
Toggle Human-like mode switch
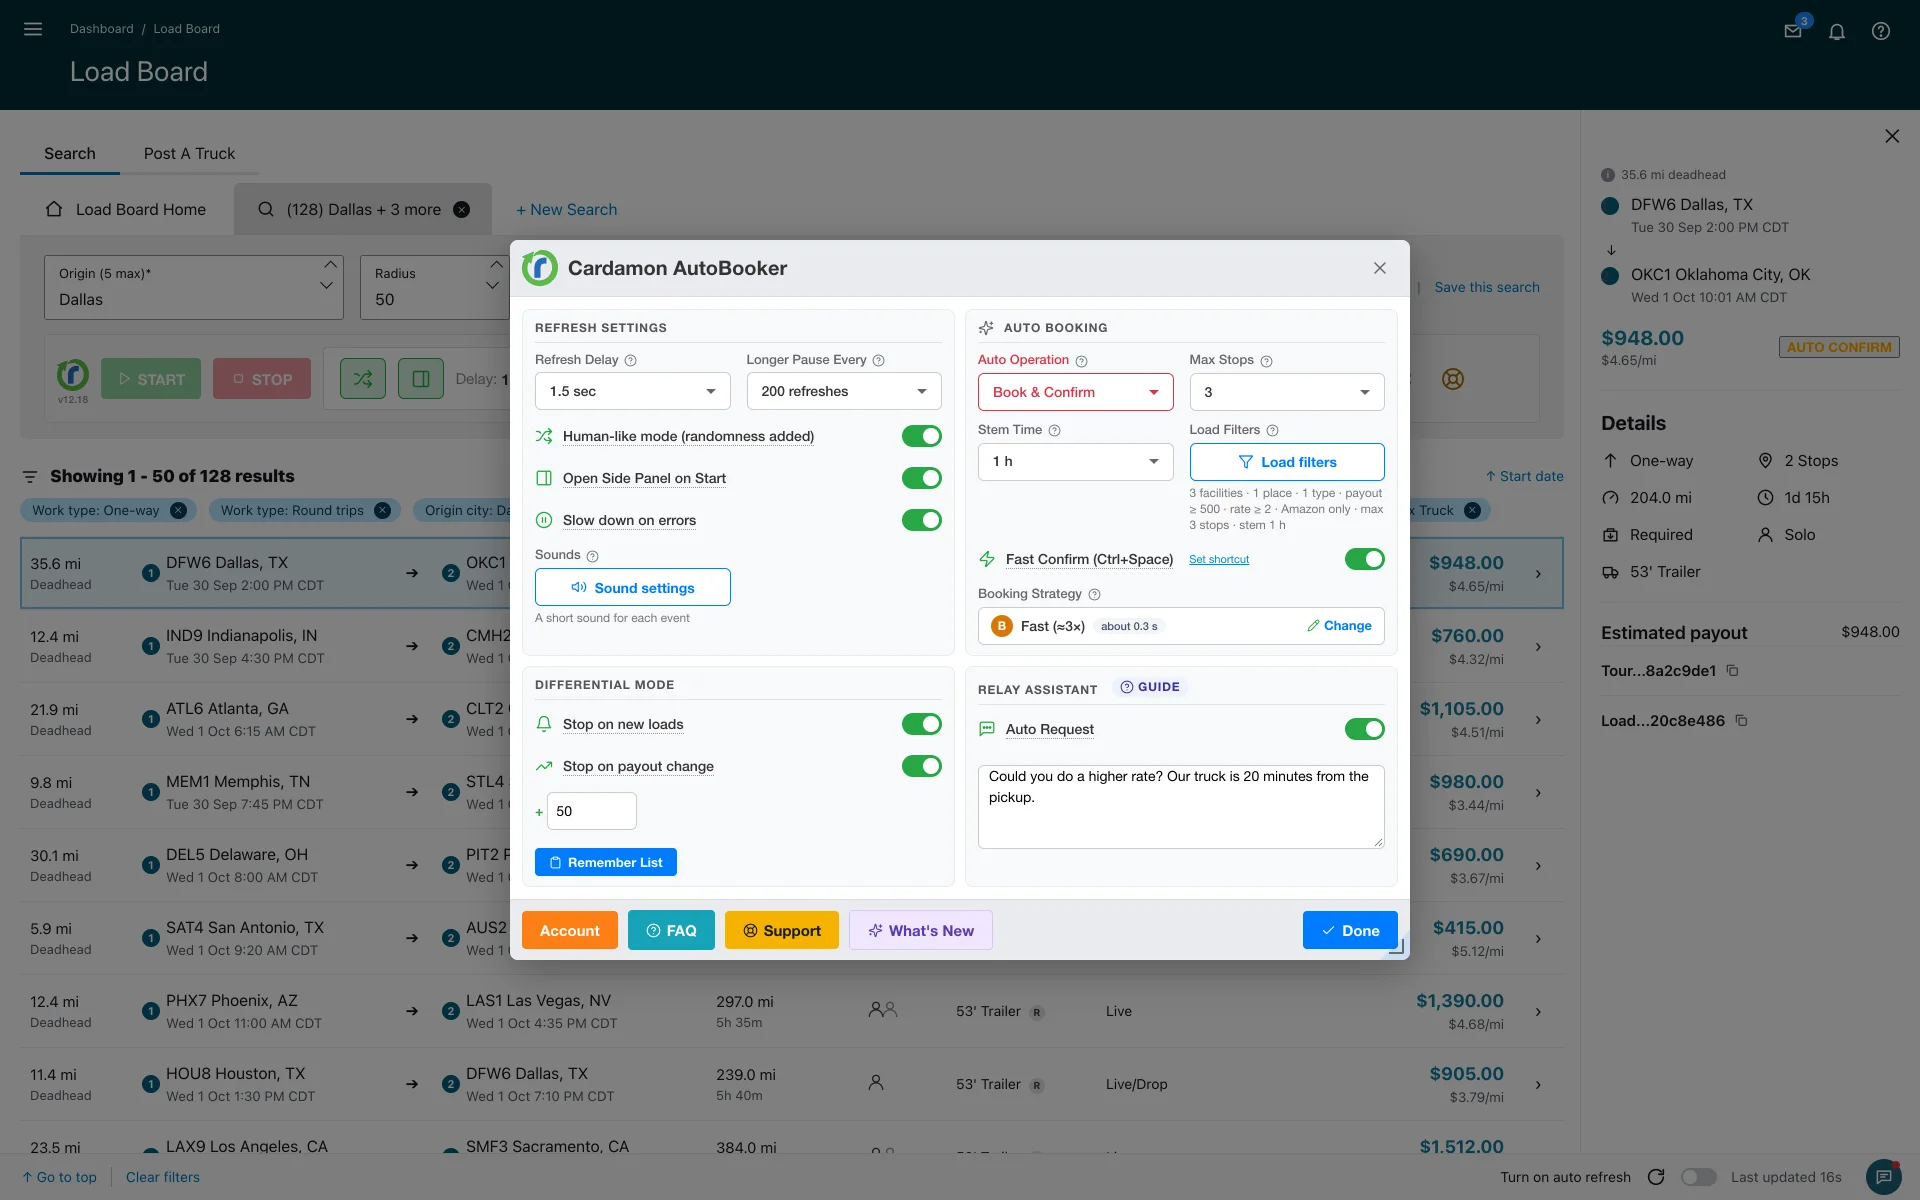pos(922,436)
